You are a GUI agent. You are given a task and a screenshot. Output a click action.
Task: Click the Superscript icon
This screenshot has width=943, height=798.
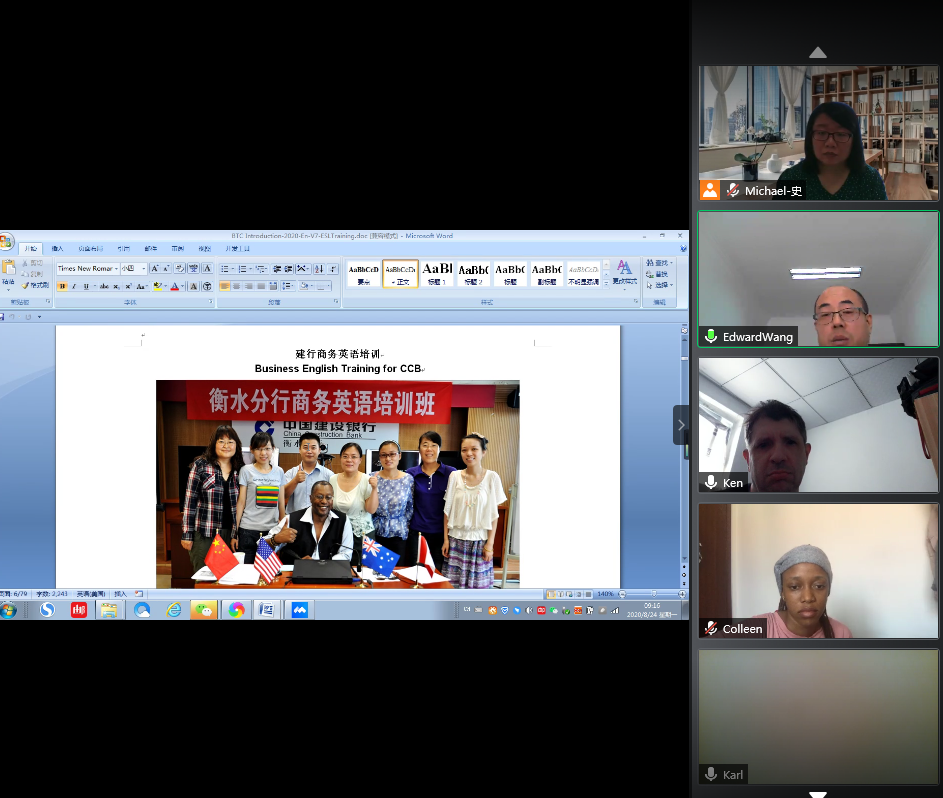pos(128,286)
